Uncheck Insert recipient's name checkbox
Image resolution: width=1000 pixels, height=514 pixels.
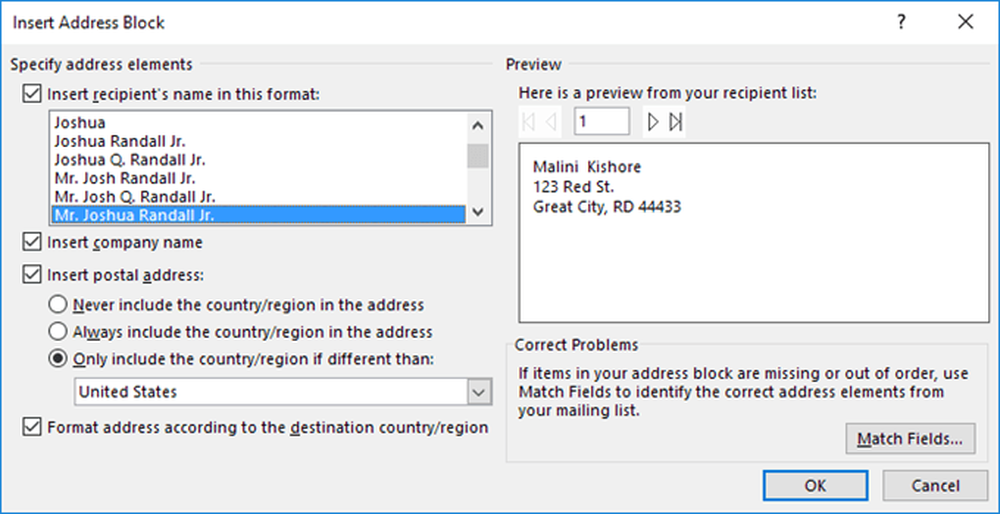(31, 95)
